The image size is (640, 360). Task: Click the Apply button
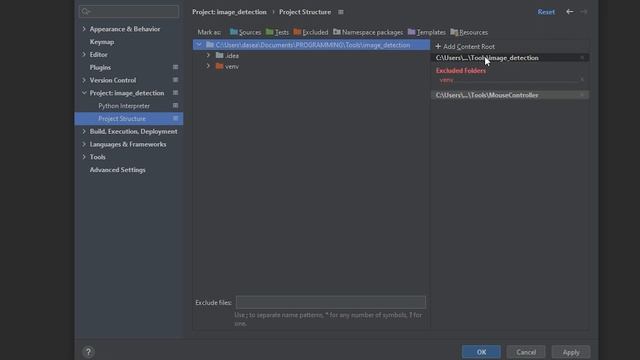[x=571, y=352]
